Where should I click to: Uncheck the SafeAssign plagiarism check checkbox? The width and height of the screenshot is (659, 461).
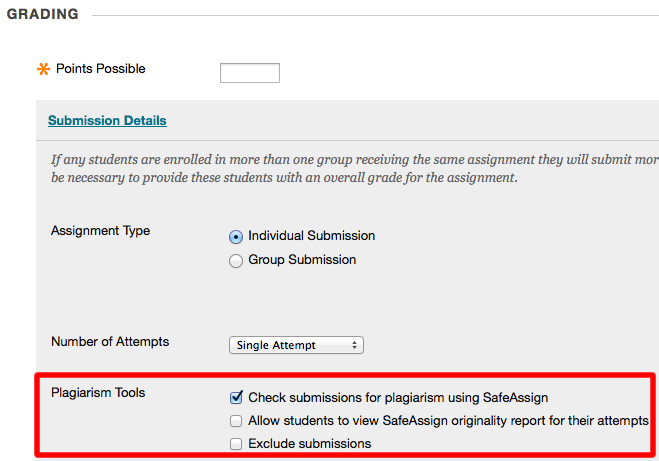[236, 397]
